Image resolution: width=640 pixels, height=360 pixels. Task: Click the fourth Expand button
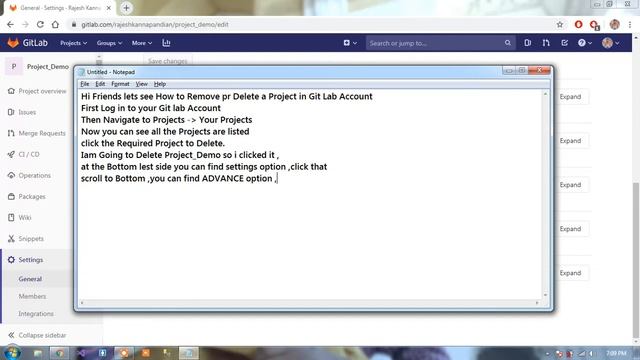point(570,229)
